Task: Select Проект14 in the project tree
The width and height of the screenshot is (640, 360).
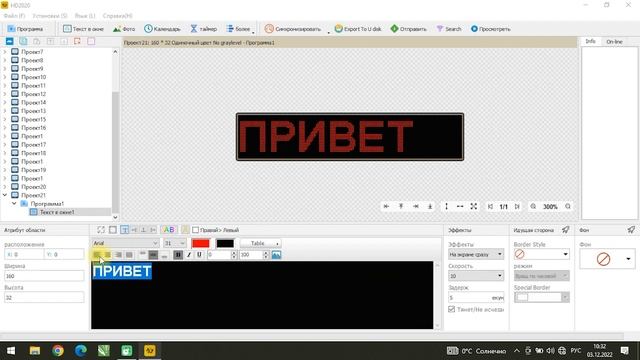Action: click(33, 102)
